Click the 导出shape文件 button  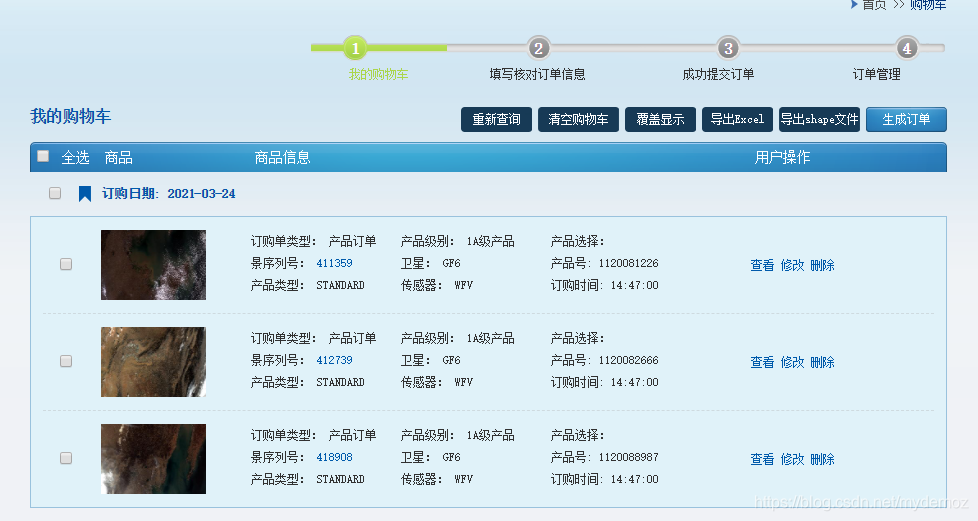820,119
